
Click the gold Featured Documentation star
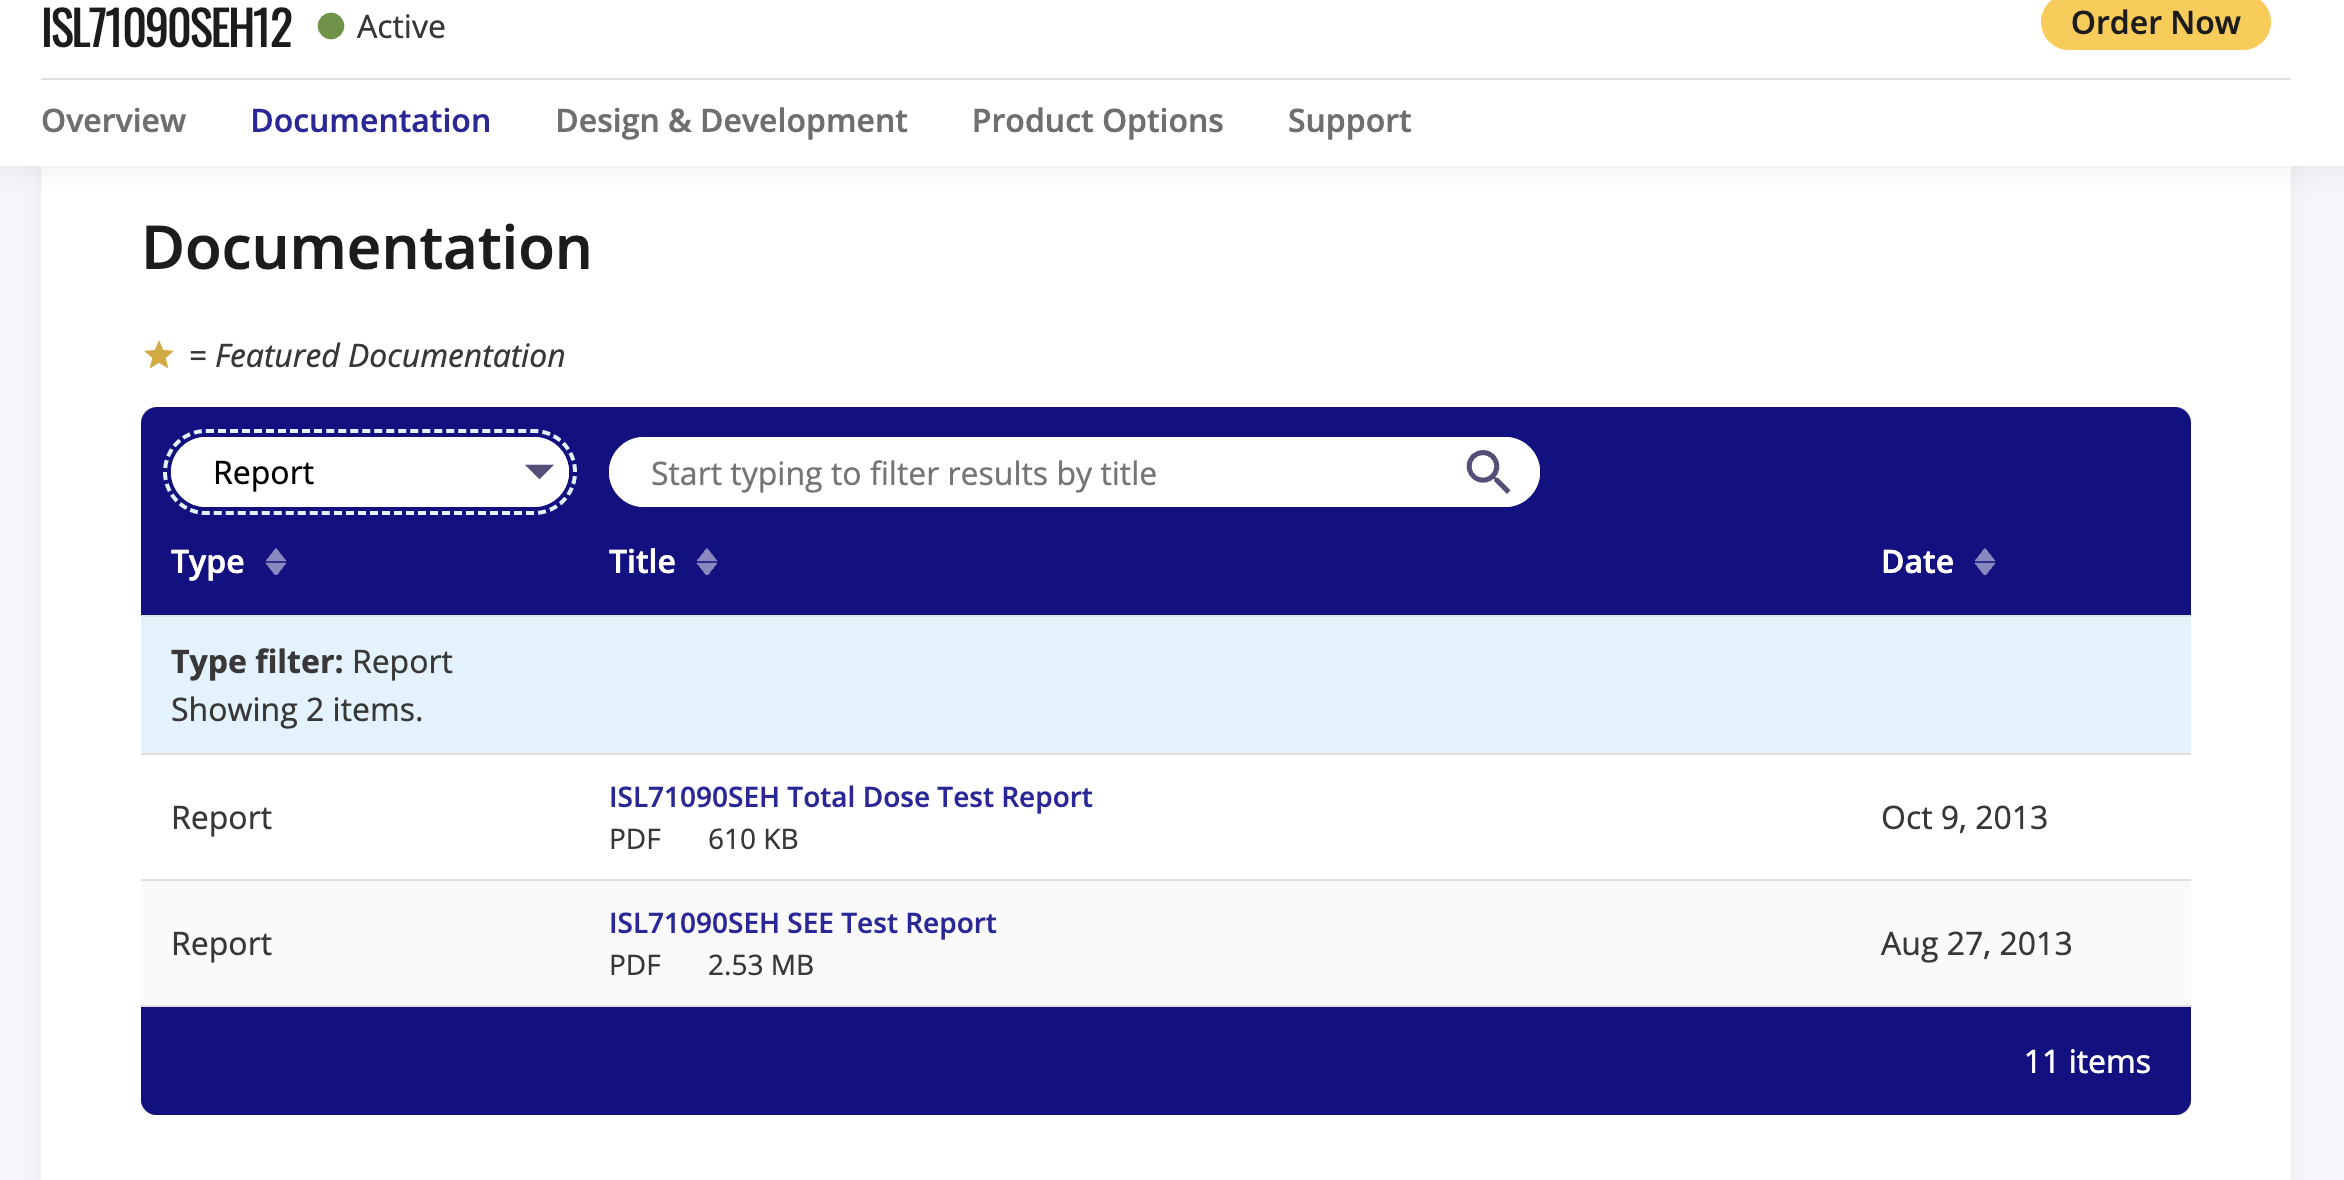pos(159,355)
